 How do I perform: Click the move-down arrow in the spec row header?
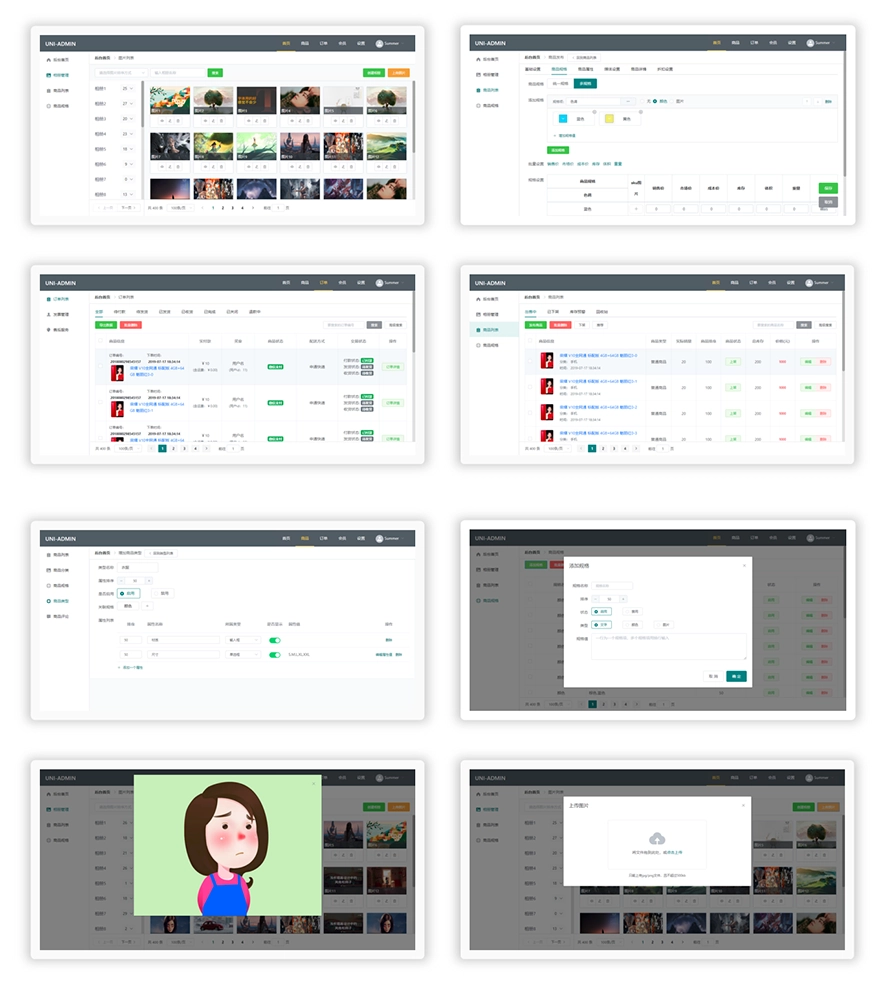(x=818, y=101)
